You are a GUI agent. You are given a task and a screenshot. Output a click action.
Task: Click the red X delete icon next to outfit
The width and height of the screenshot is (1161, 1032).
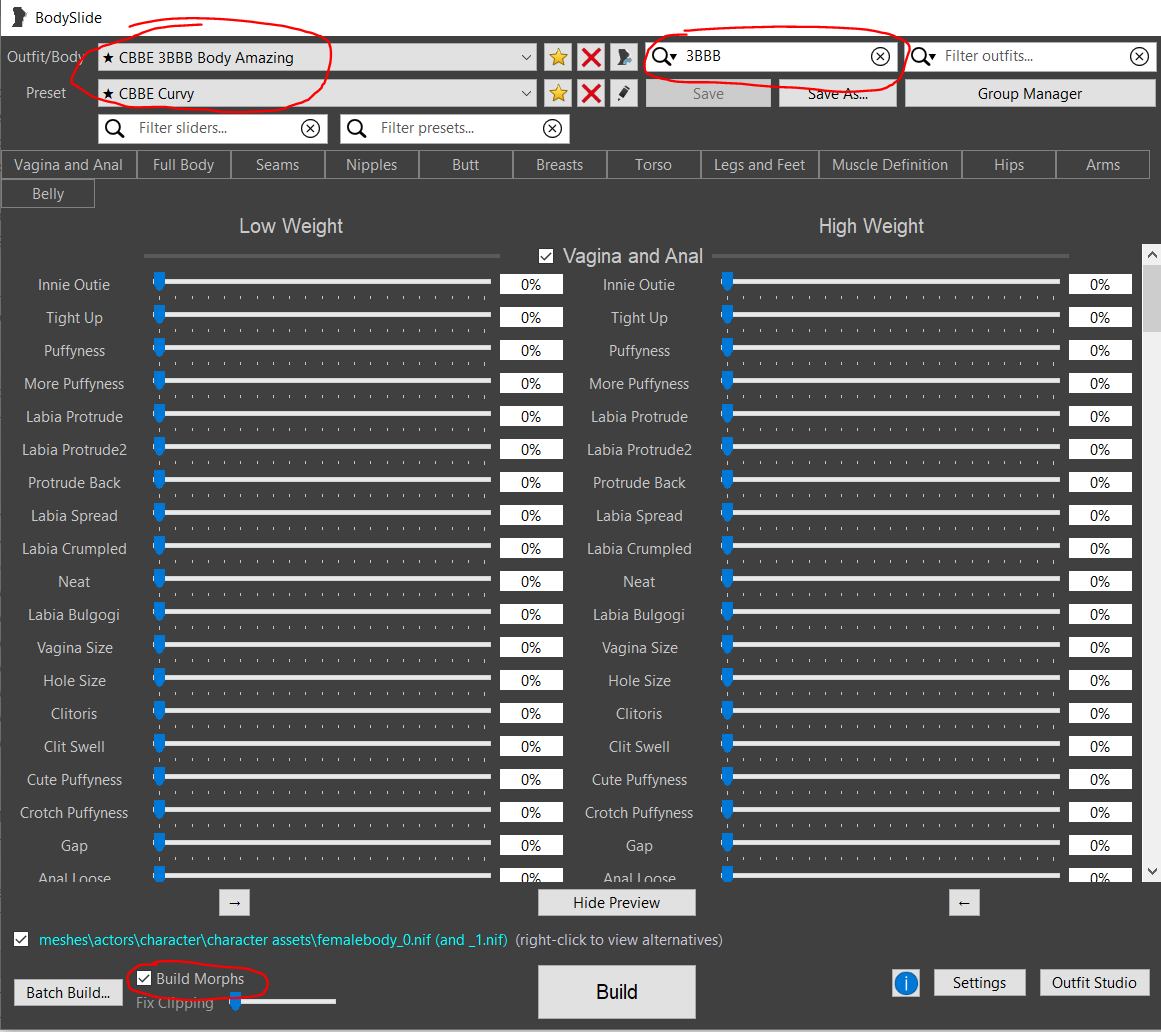point(591,57)
